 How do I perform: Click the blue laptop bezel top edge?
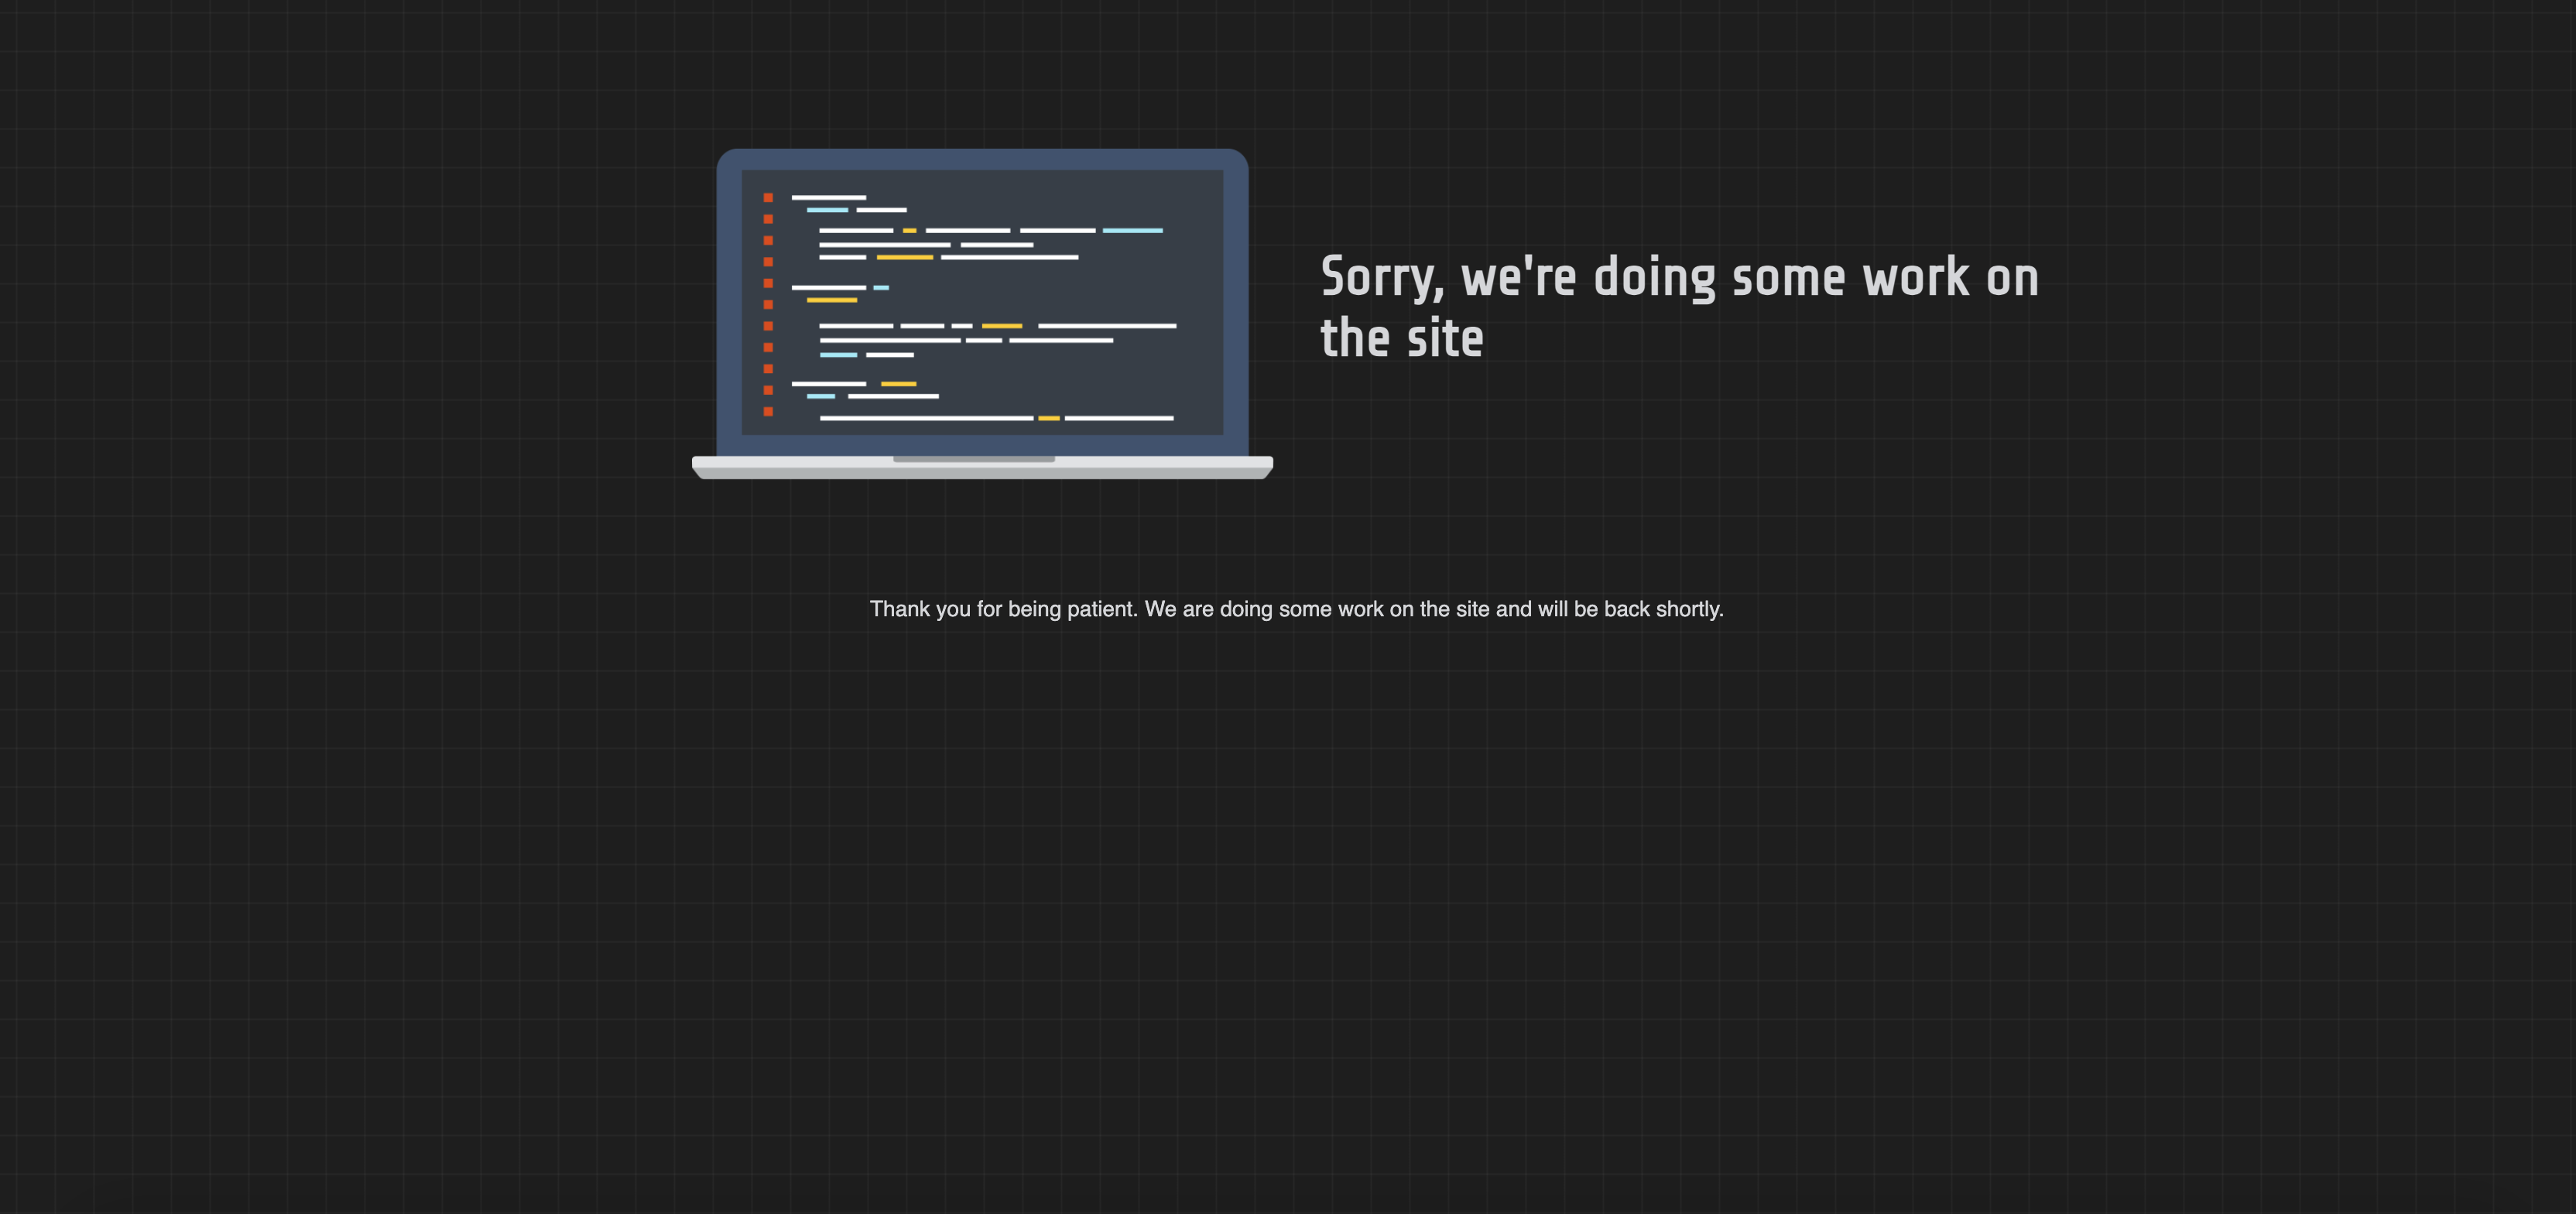982,159
